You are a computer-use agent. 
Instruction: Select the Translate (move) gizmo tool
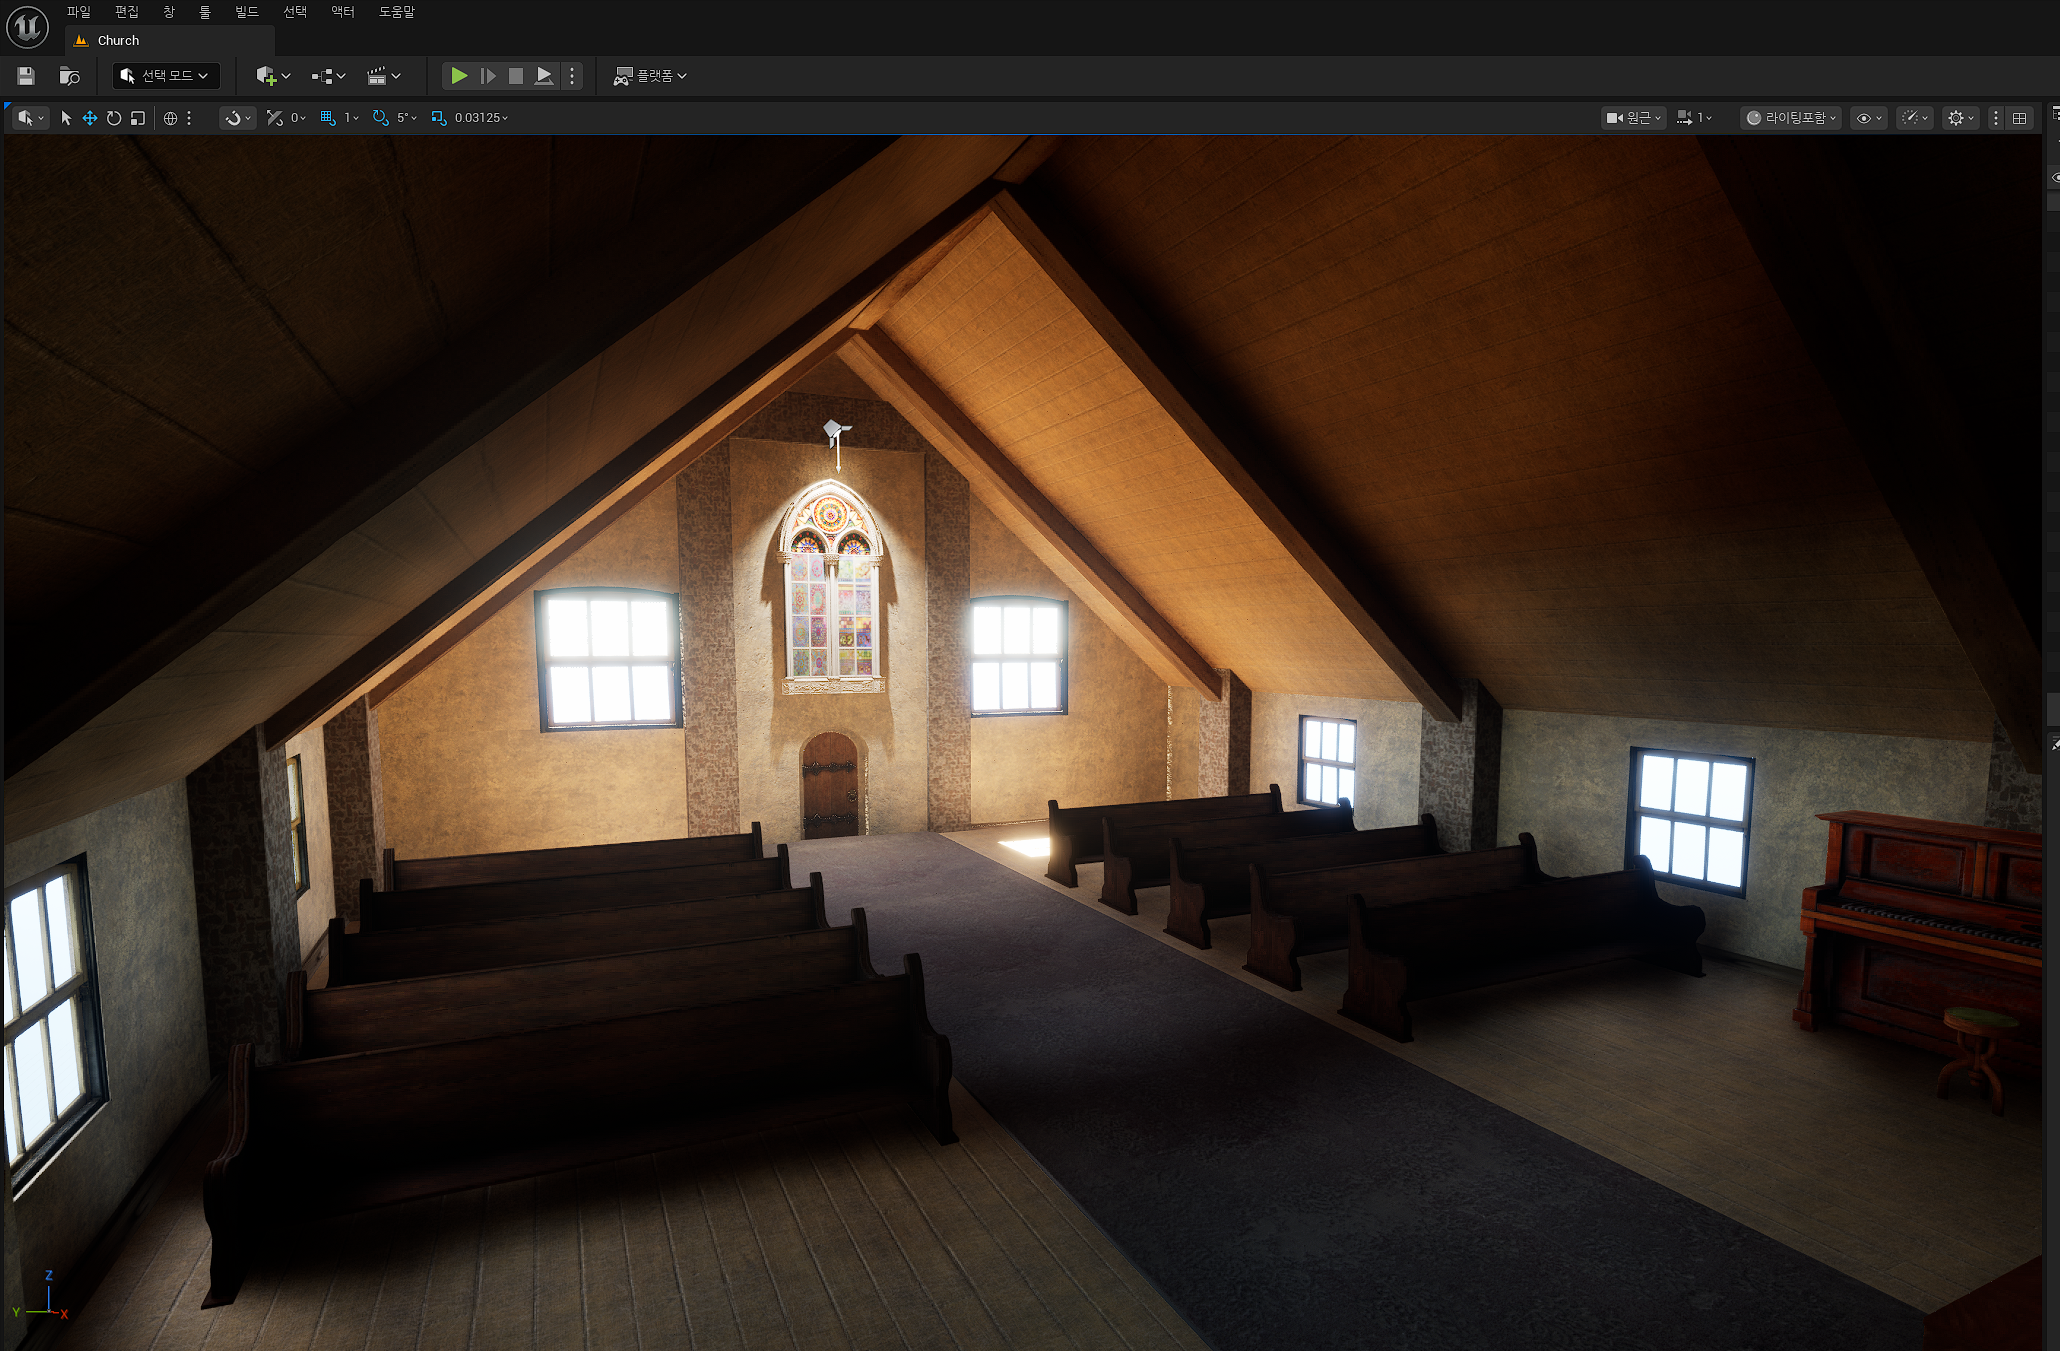pyautogui.click(x=90, y=118)
